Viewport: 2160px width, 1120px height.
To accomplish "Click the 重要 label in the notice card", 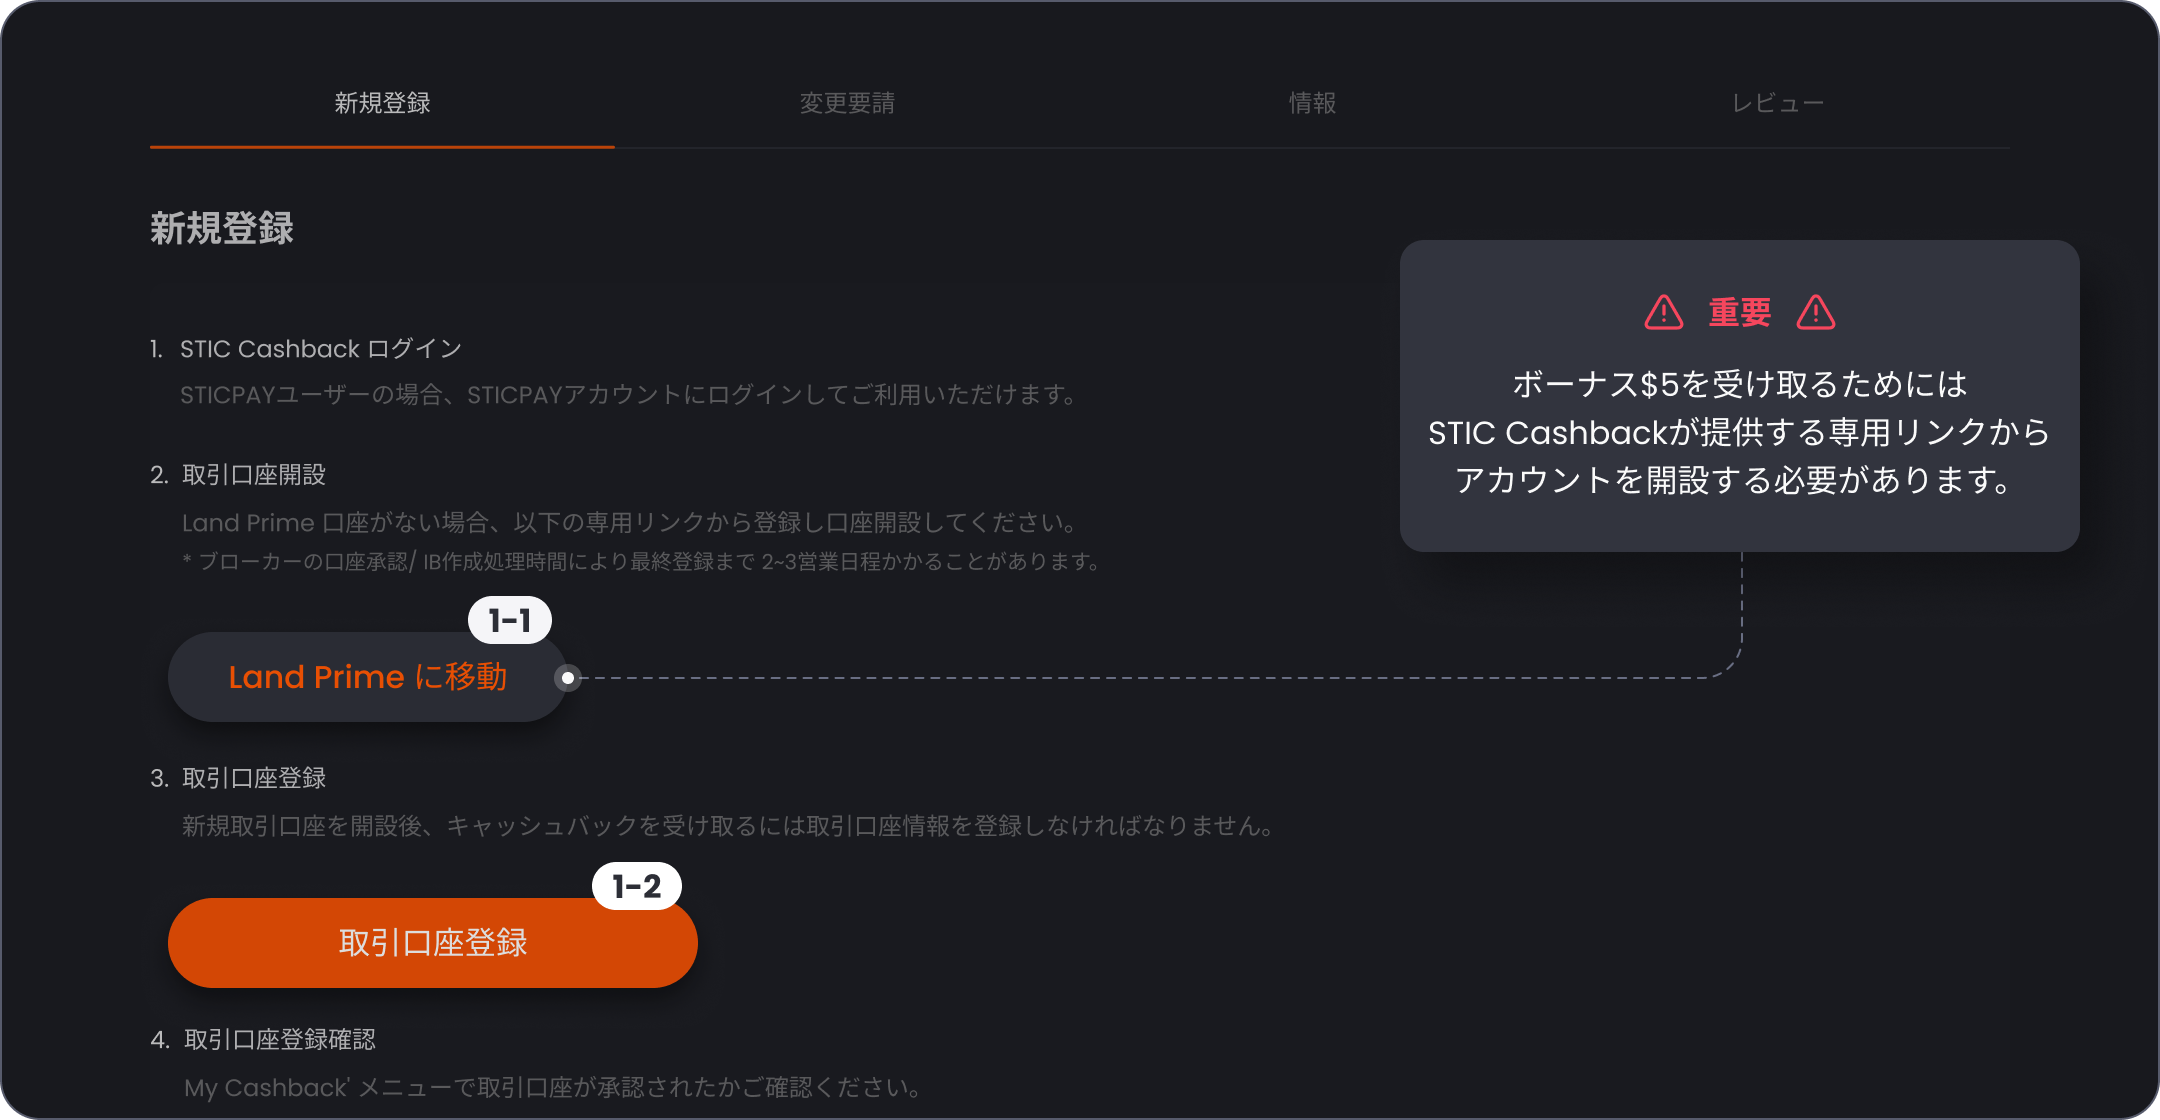I will 1738,312.
